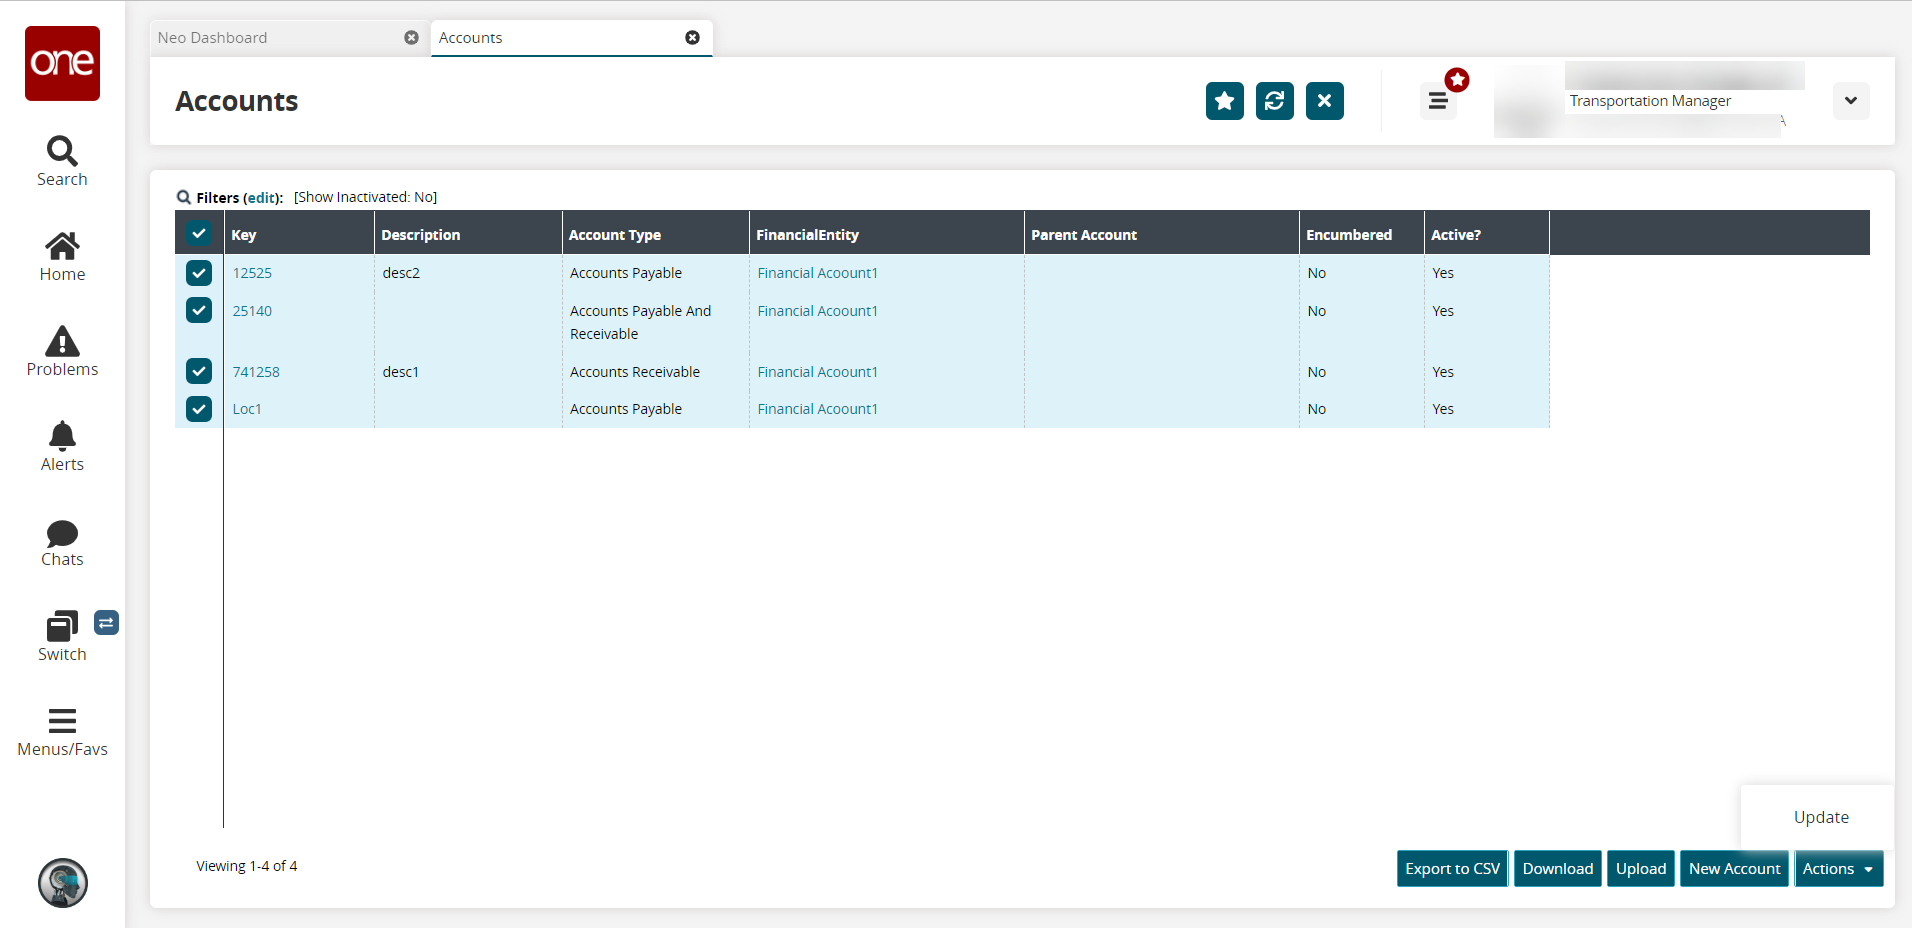The height and width of the screenshot is (928, 1912).
Task: Click the Export to CSV button
Action: [1452, 869]
